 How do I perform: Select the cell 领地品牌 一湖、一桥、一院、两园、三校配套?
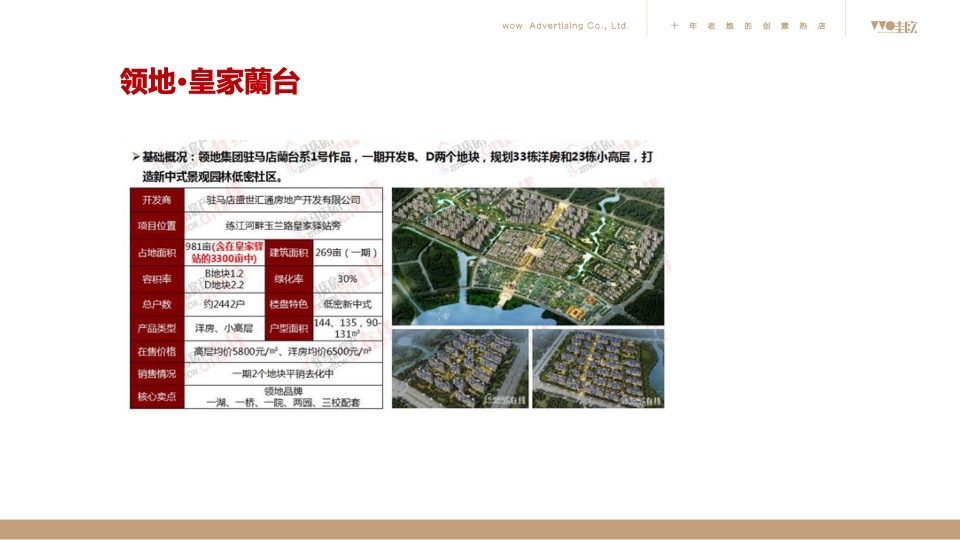point(283,397)
